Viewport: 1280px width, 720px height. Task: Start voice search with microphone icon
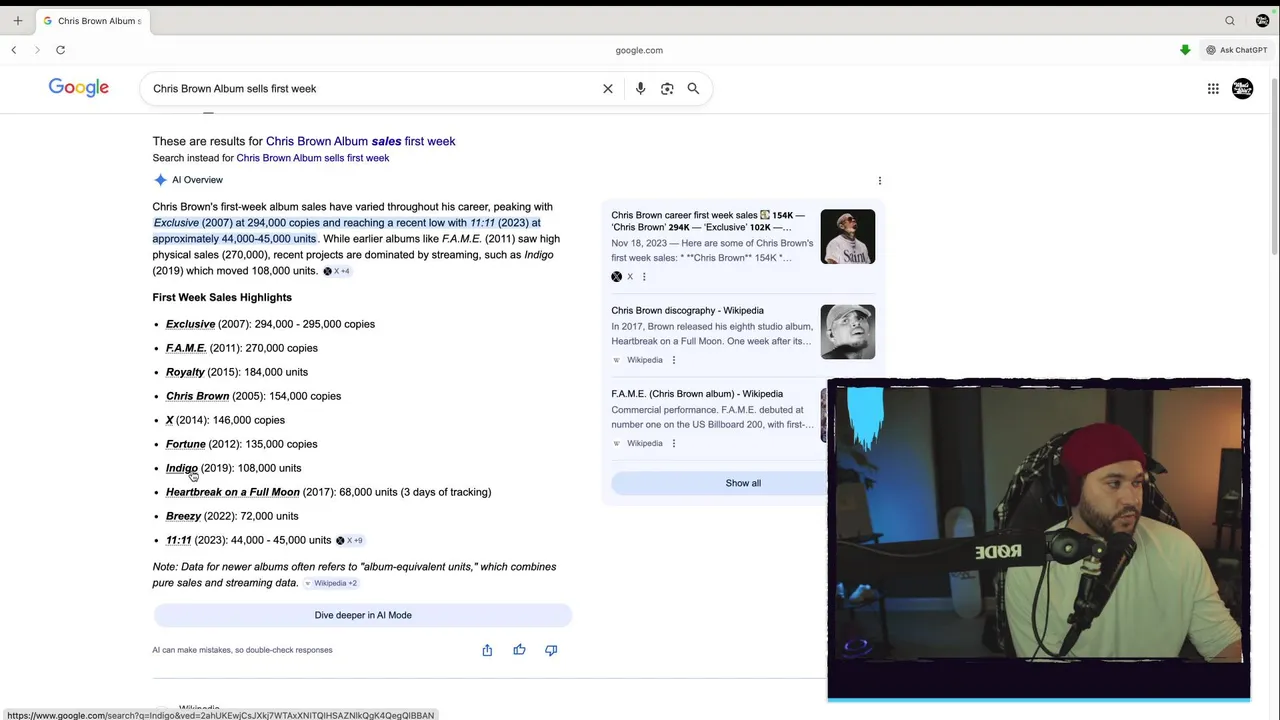click(x=640, y=89)
